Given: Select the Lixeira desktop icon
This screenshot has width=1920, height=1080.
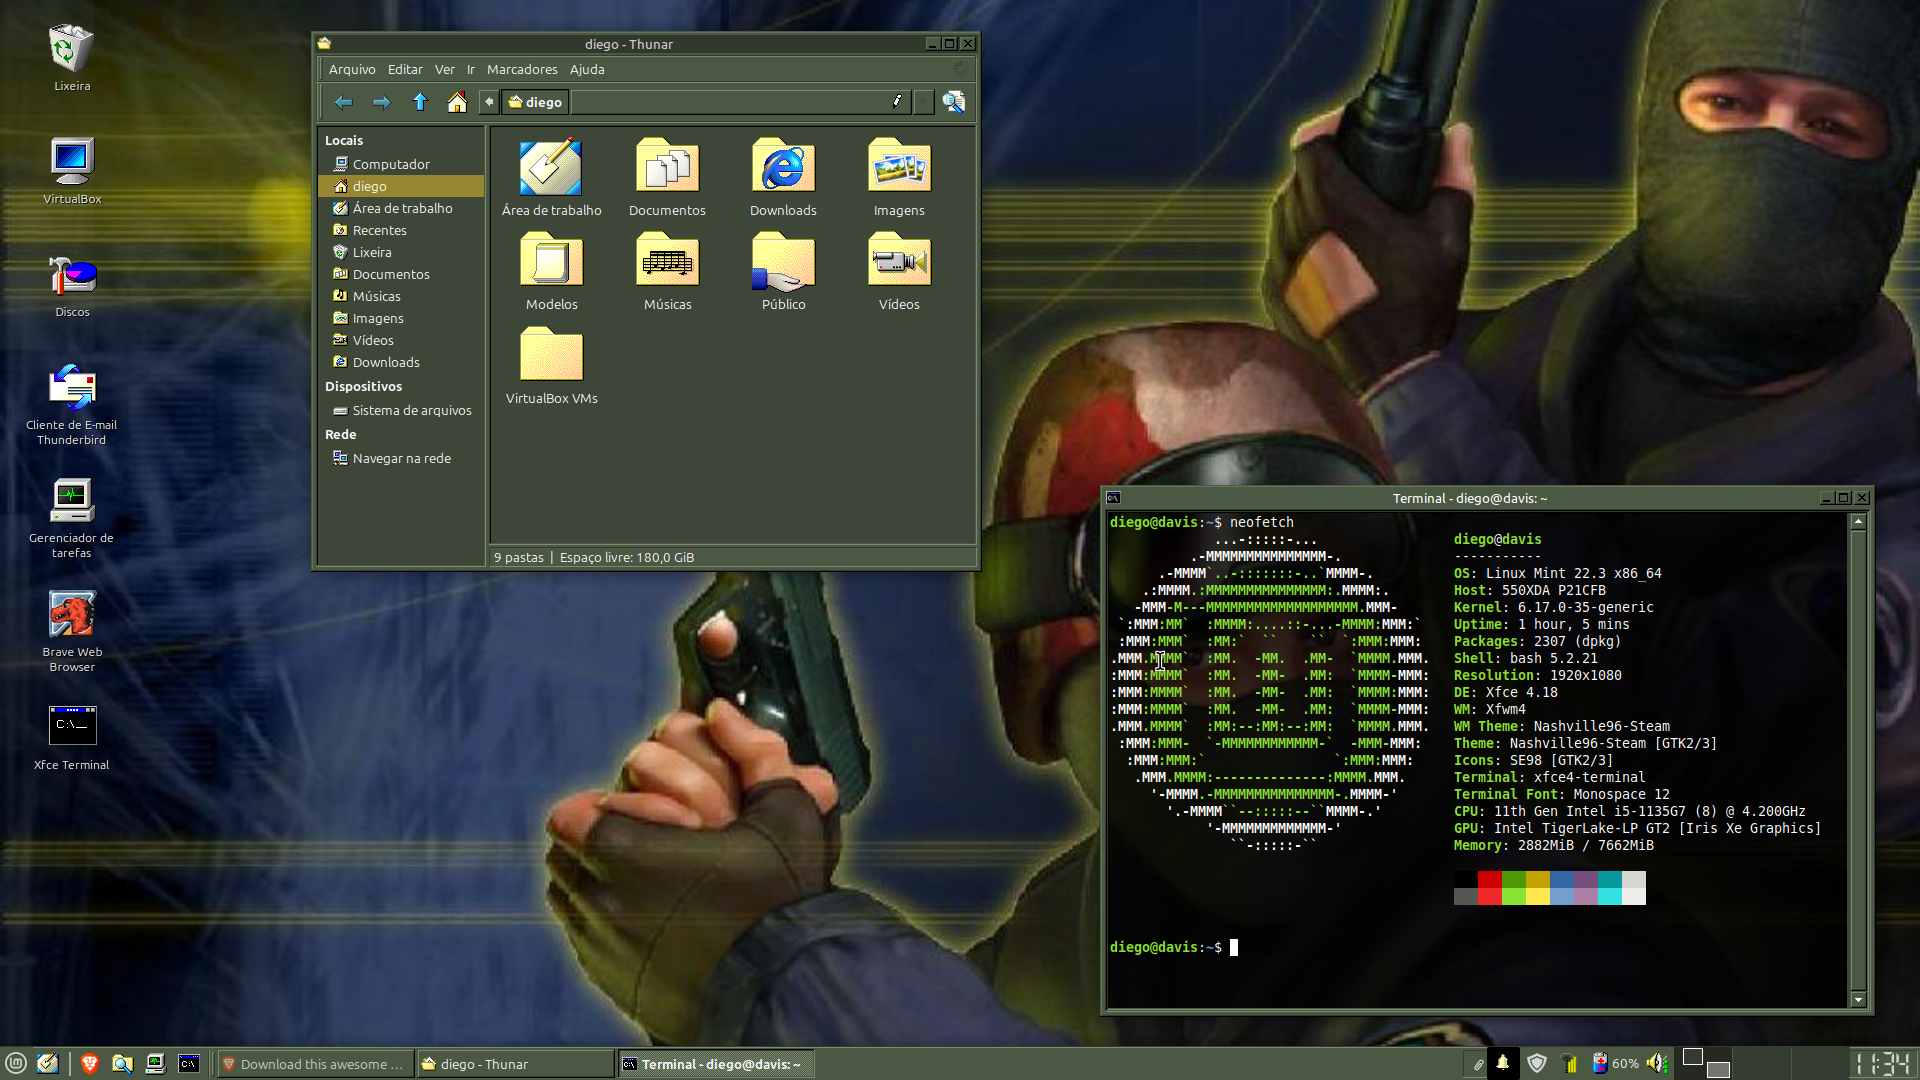Looking at the screenshot, I should [x=72, y=48].
